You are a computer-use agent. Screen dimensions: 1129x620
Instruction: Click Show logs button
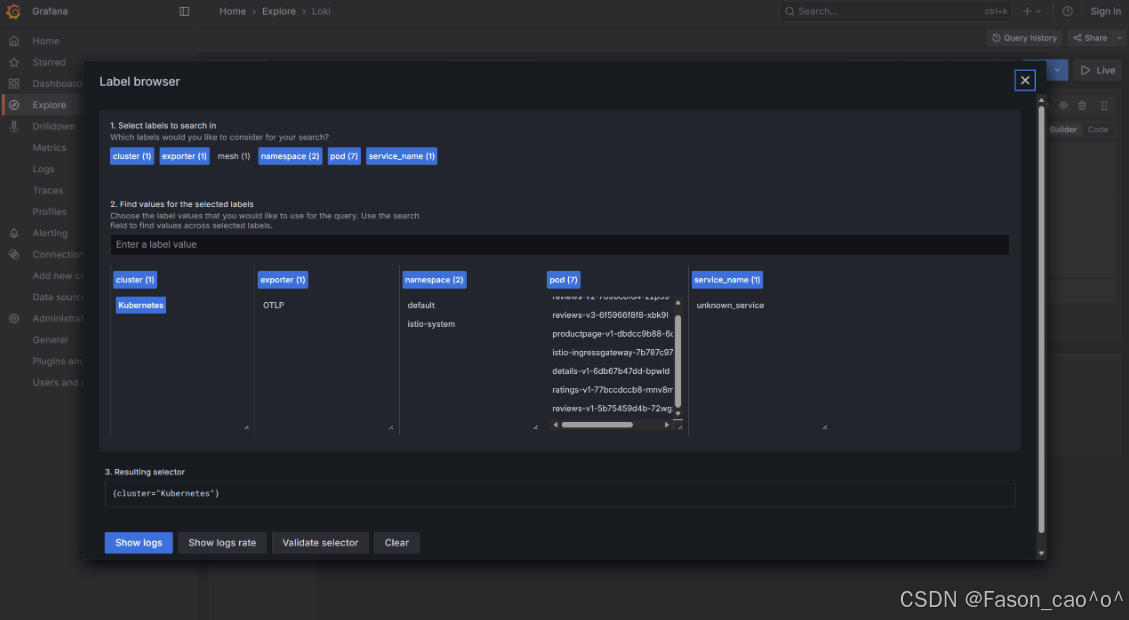(139, 543)
